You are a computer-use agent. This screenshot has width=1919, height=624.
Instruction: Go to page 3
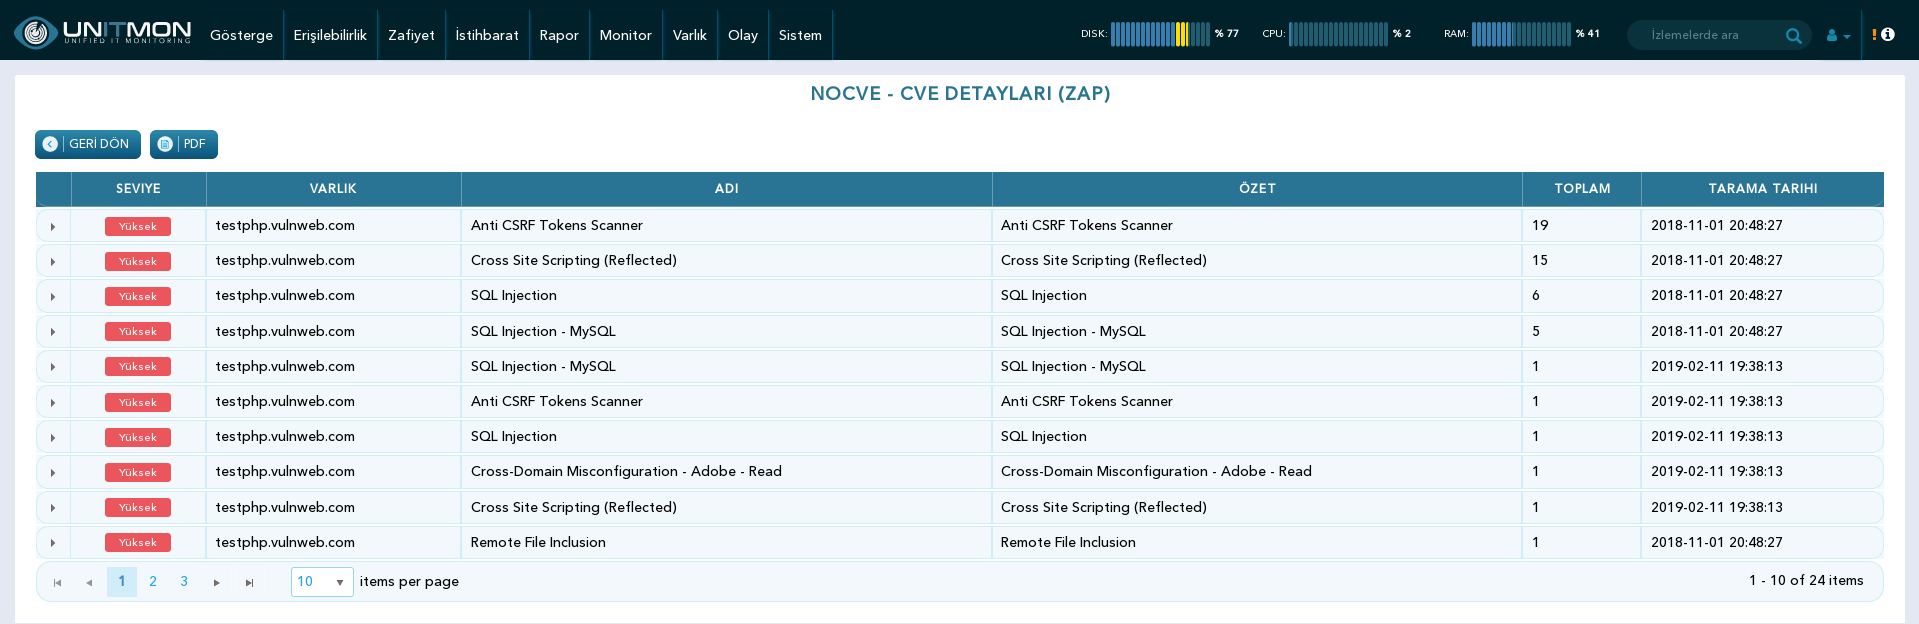(x=184, y=581)
